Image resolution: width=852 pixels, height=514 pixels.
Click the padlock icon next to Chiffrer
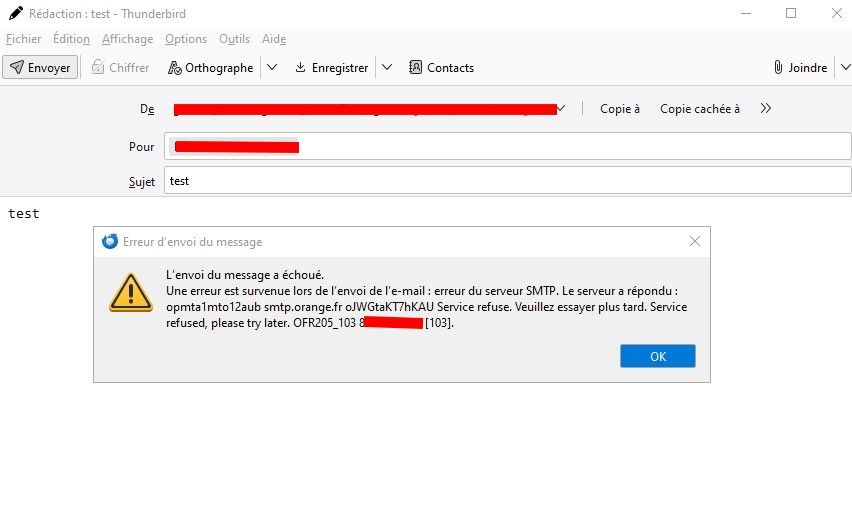pos(98,67)
